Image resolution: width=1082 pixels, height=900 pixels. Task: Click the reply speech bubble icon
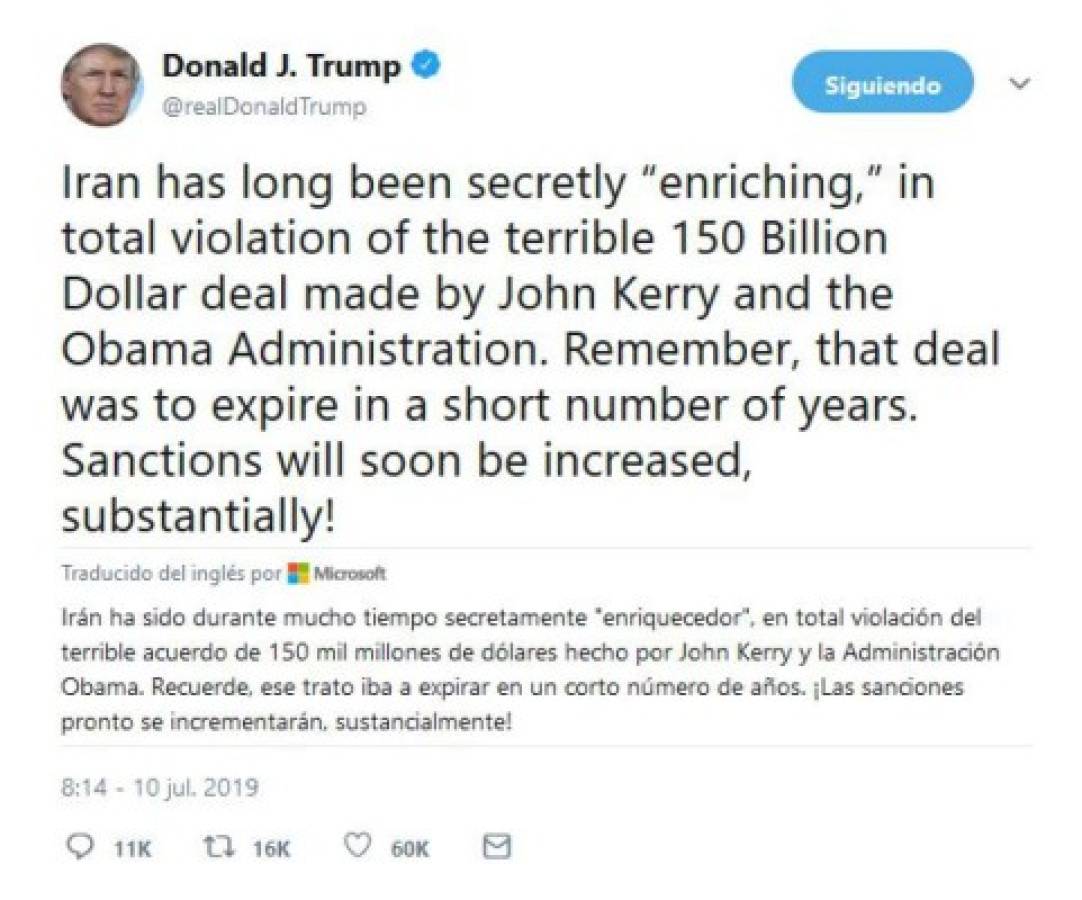(78, 847)
